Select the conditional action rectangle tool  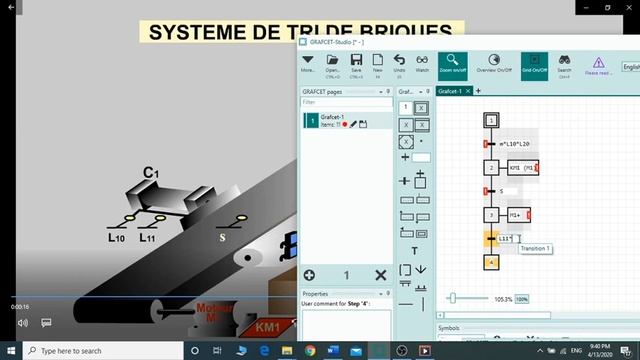click(422, 200)
